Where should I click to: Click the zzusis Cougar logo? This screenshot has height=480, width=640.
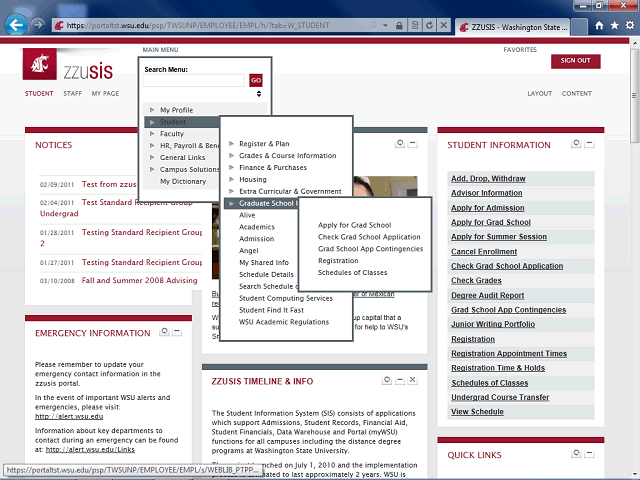tap(41, 67)
